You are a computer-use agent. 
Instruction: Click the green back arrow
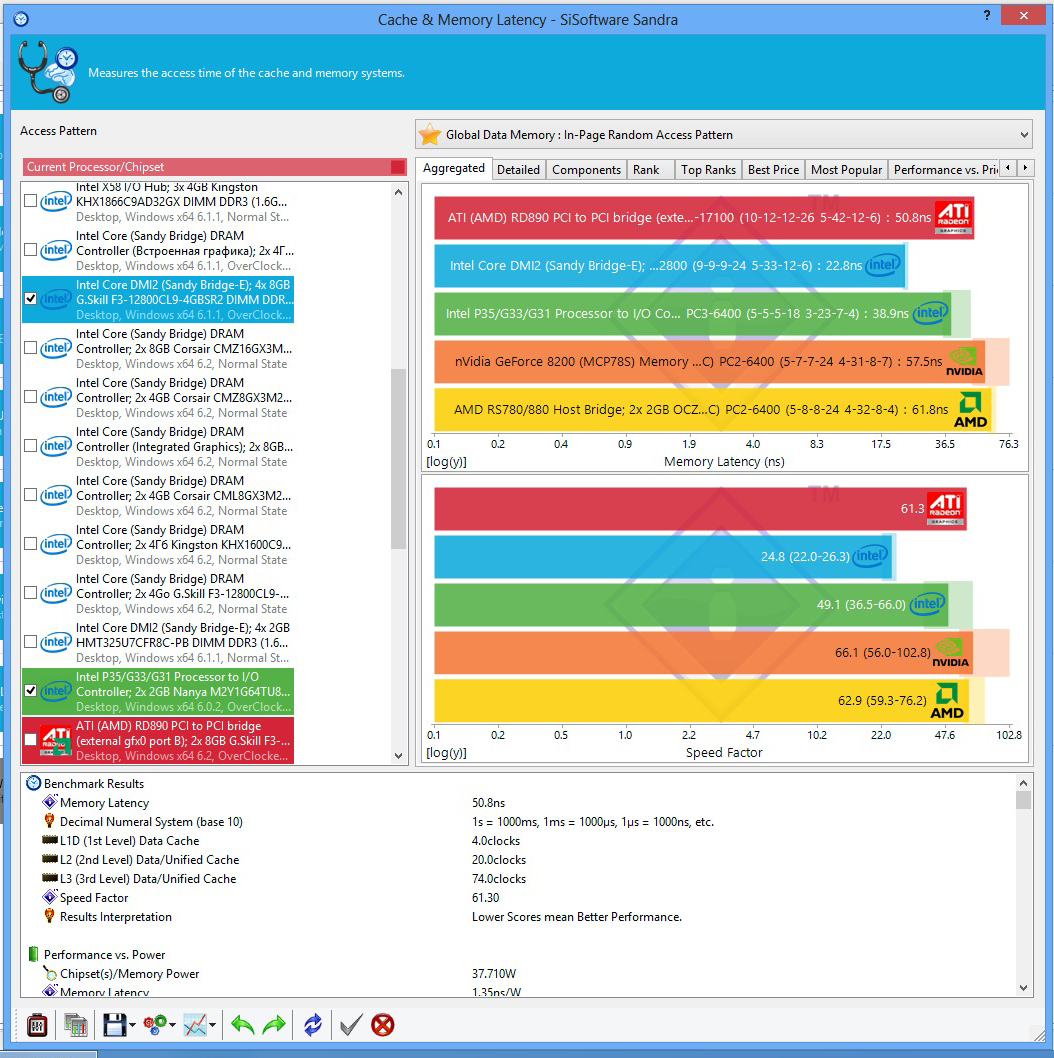242,1025
